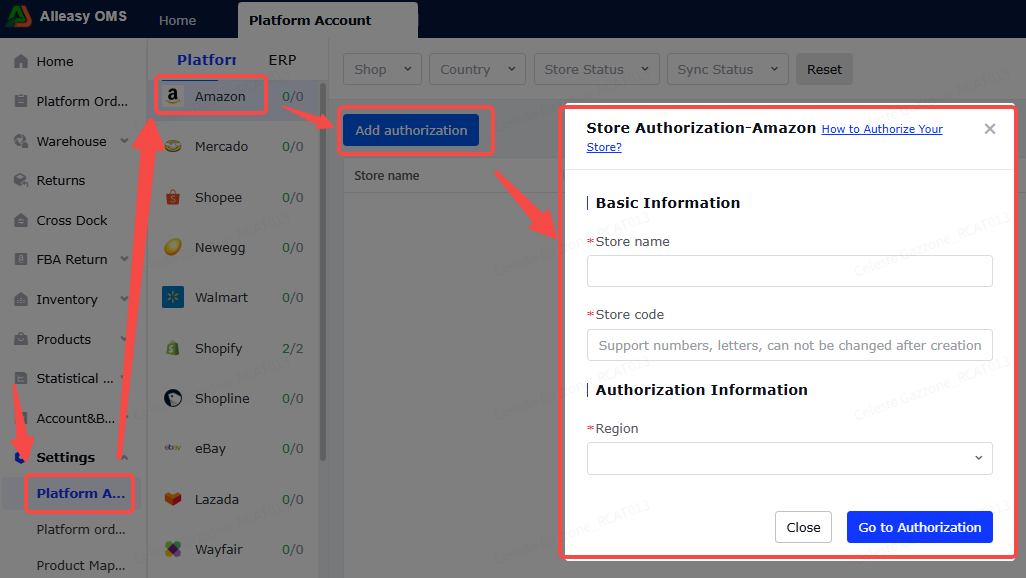Close the Store Authorization dialog with X
This screenshot has height=578, width=1026.
tap(990, 129)
